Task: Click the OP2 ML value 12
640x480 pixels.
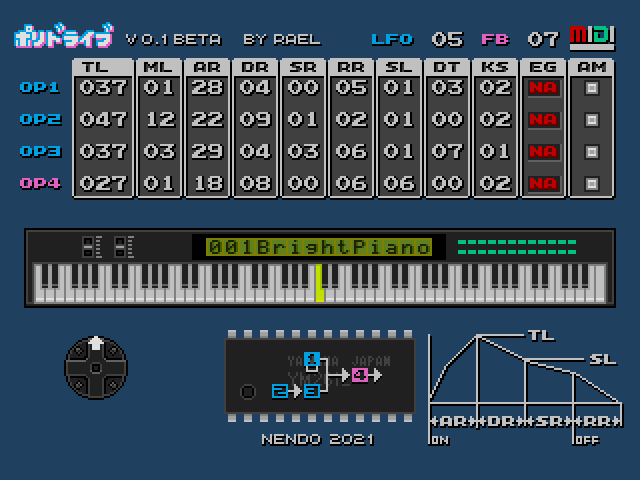Action: [157, 119]
